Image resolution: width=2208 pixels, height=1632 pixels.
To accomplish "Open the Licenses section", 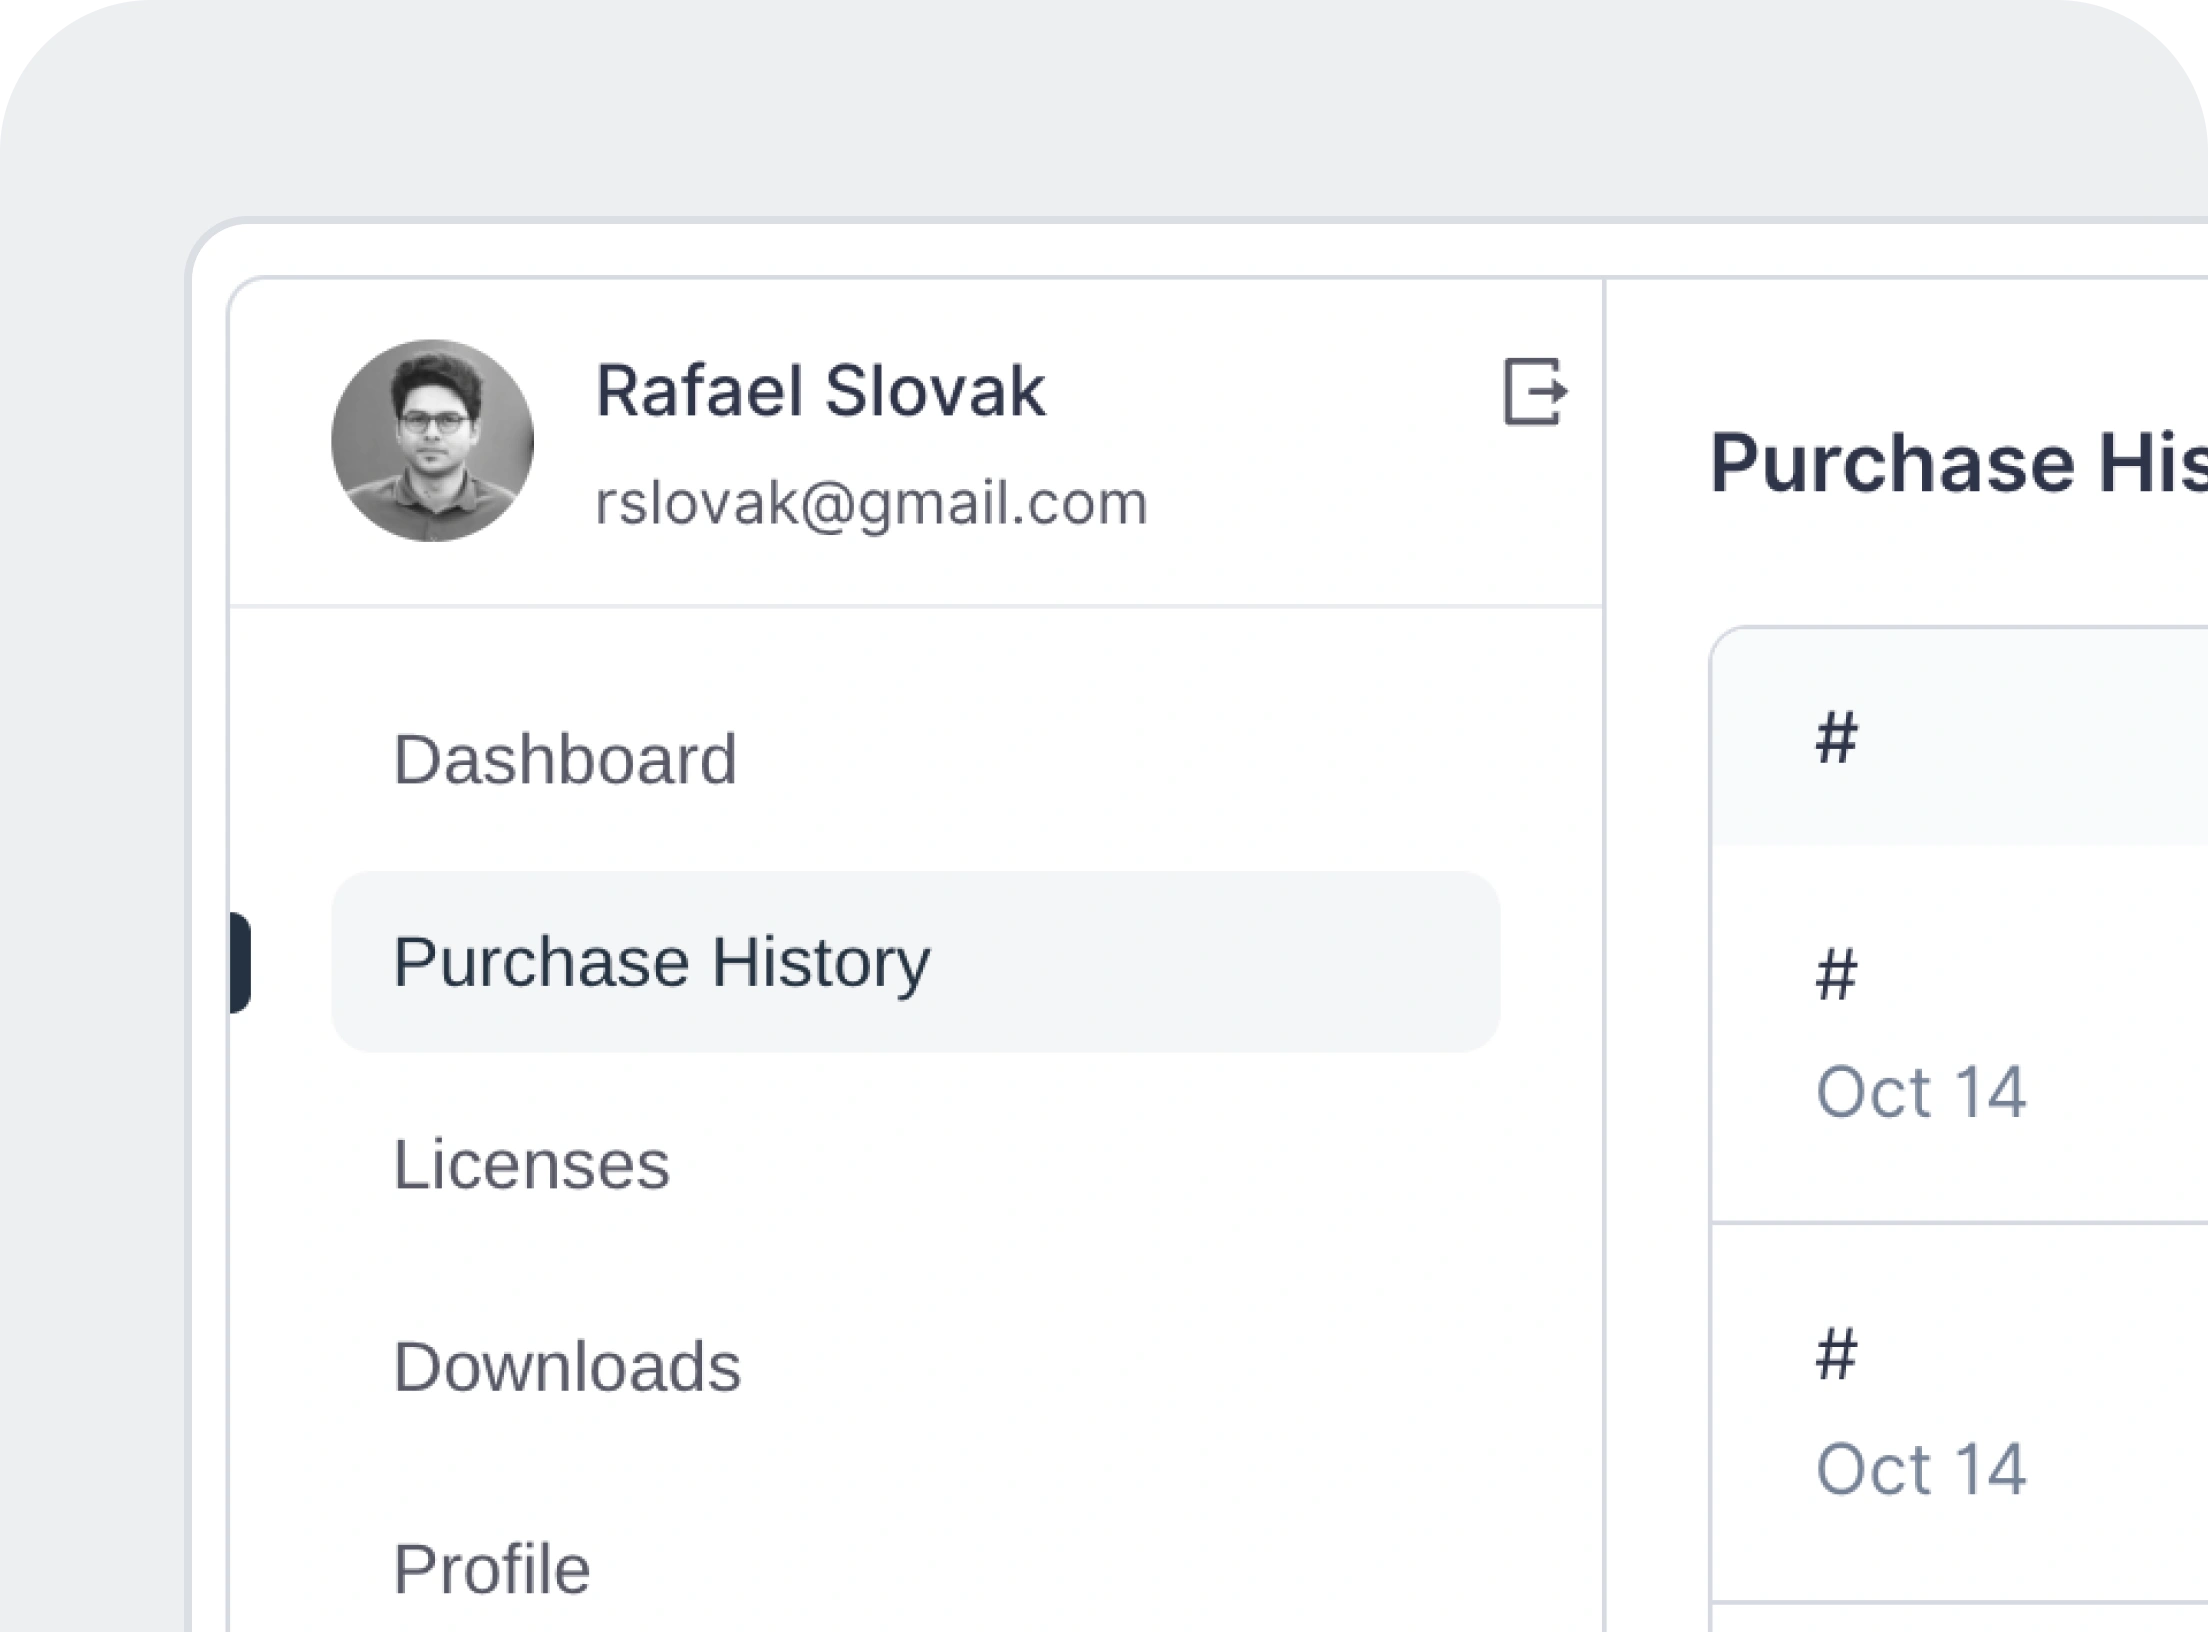I will click(x=531, y=1164).
